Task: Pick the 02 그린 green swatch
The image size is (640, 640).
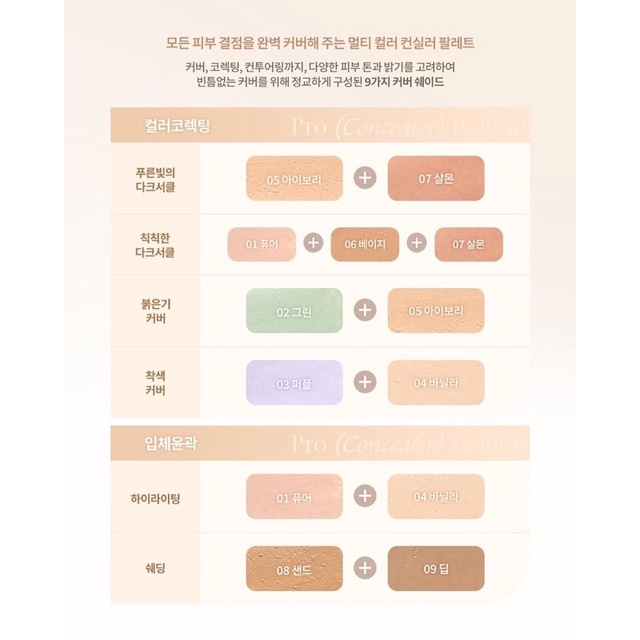Action: tap(295, 310)
